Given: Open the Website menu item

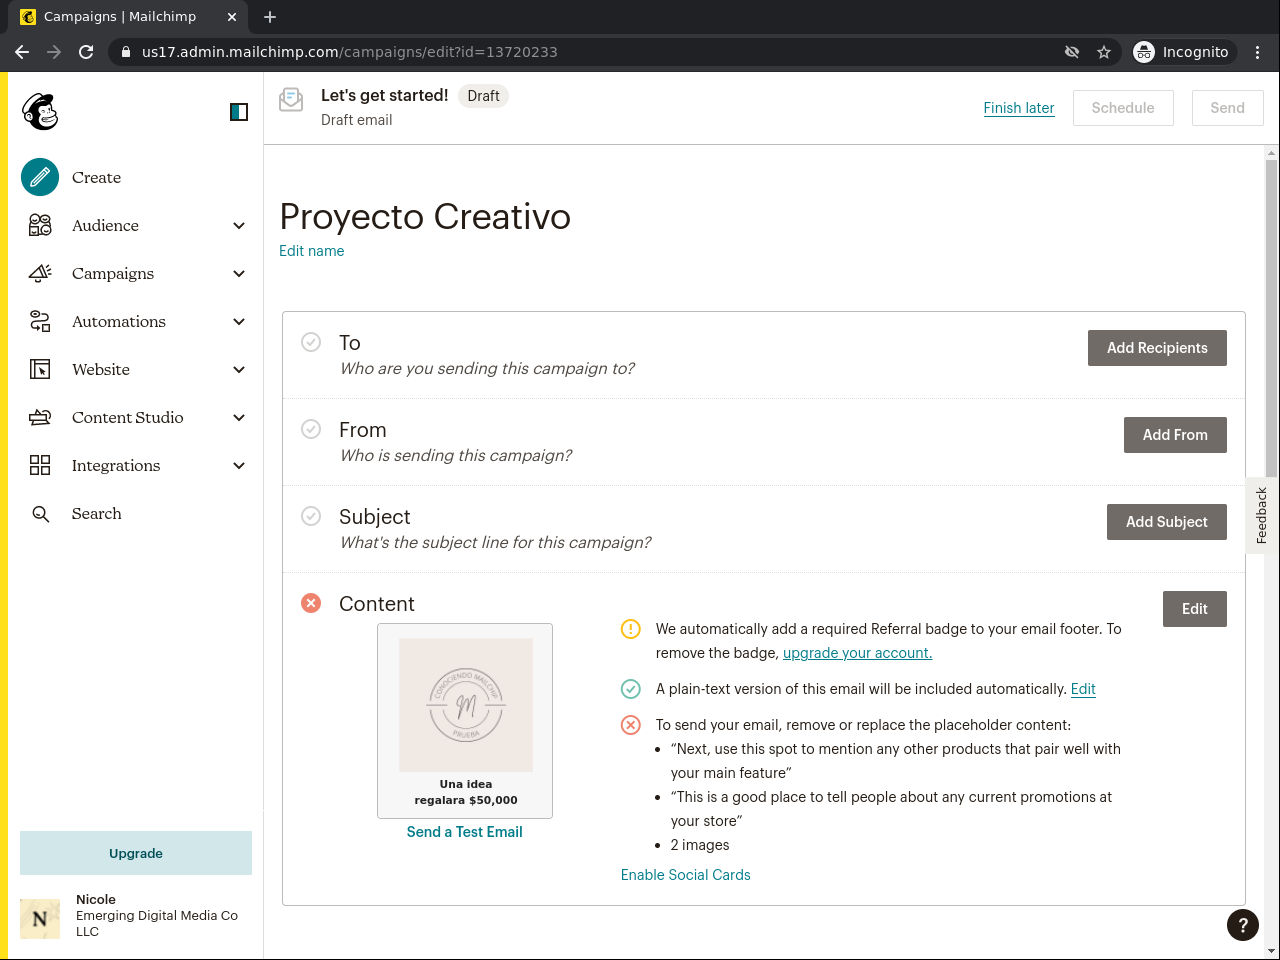Looking at the screenshot, I should pyautogui.click(x=101, y=370).
